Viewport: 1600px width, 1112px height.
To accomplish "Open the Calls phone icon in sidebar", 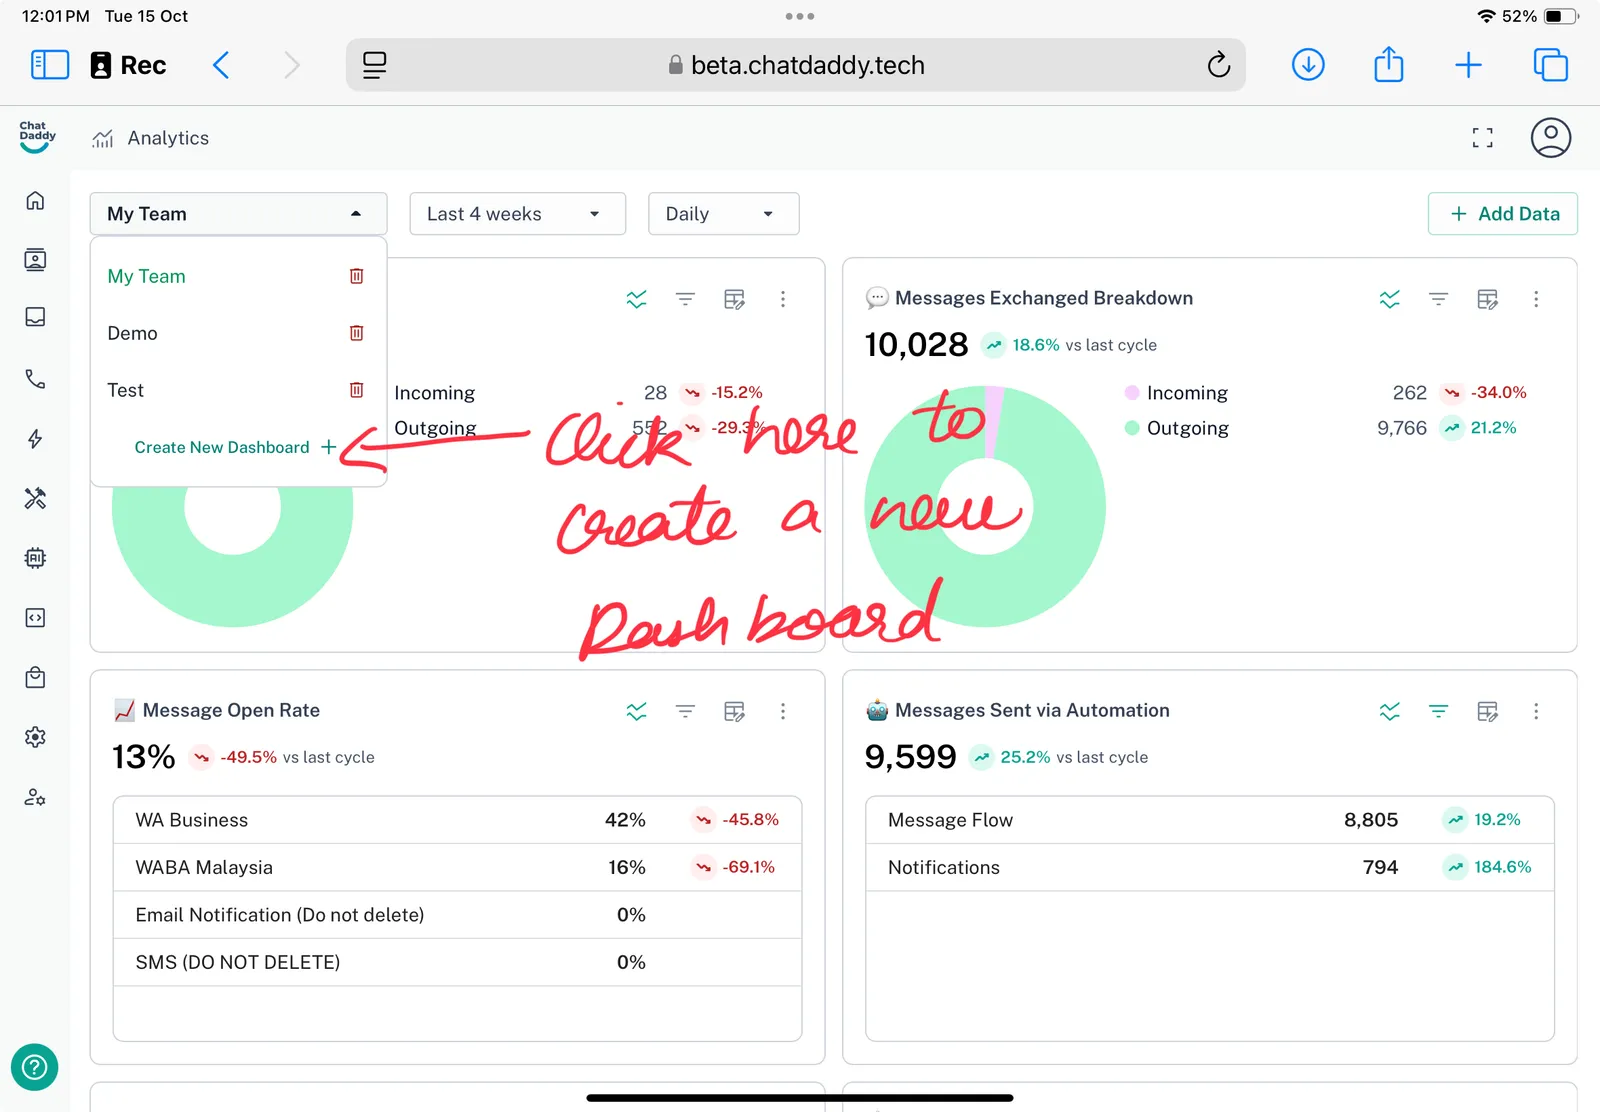I will coord(35,379).
